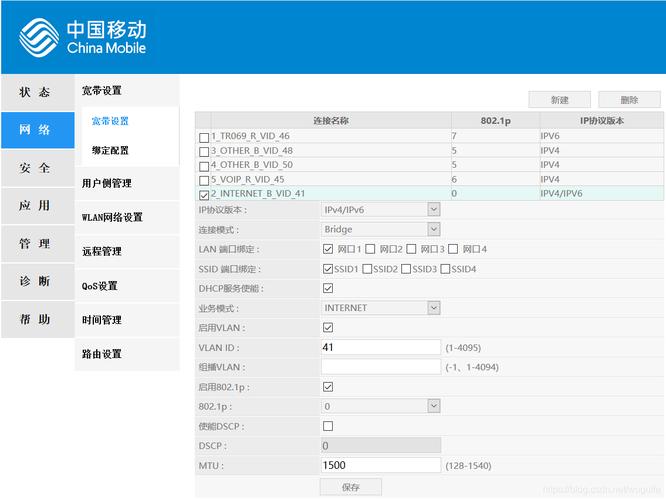Switch to the 应用 application tab
Viewport: 666px width, 500px height.
click(38, 206)
